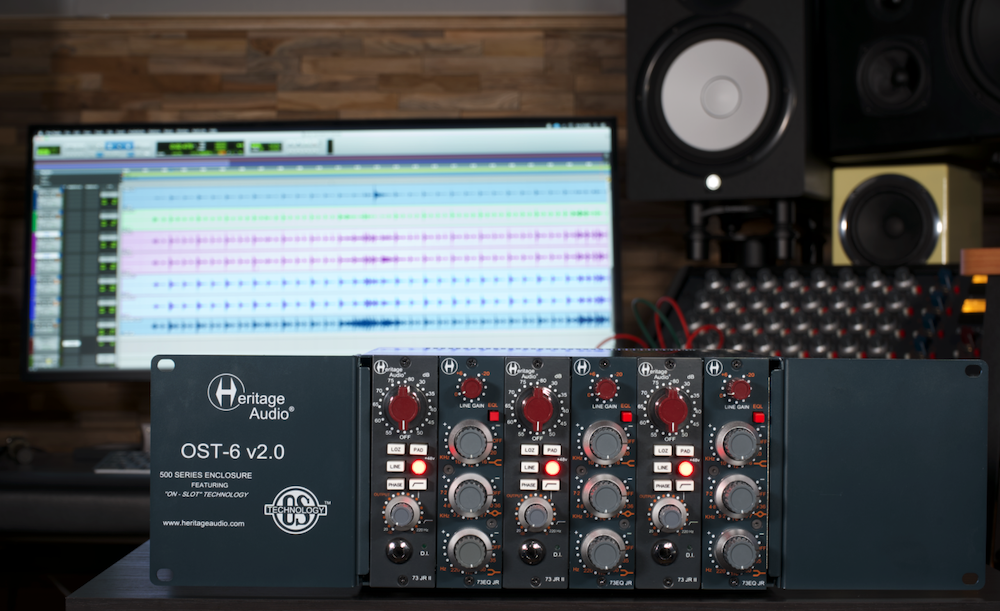Screen dimensions: 1000x611
Task: Click the LINE GAIN knob on left 73EQ JR
Action: coord(471,388)
